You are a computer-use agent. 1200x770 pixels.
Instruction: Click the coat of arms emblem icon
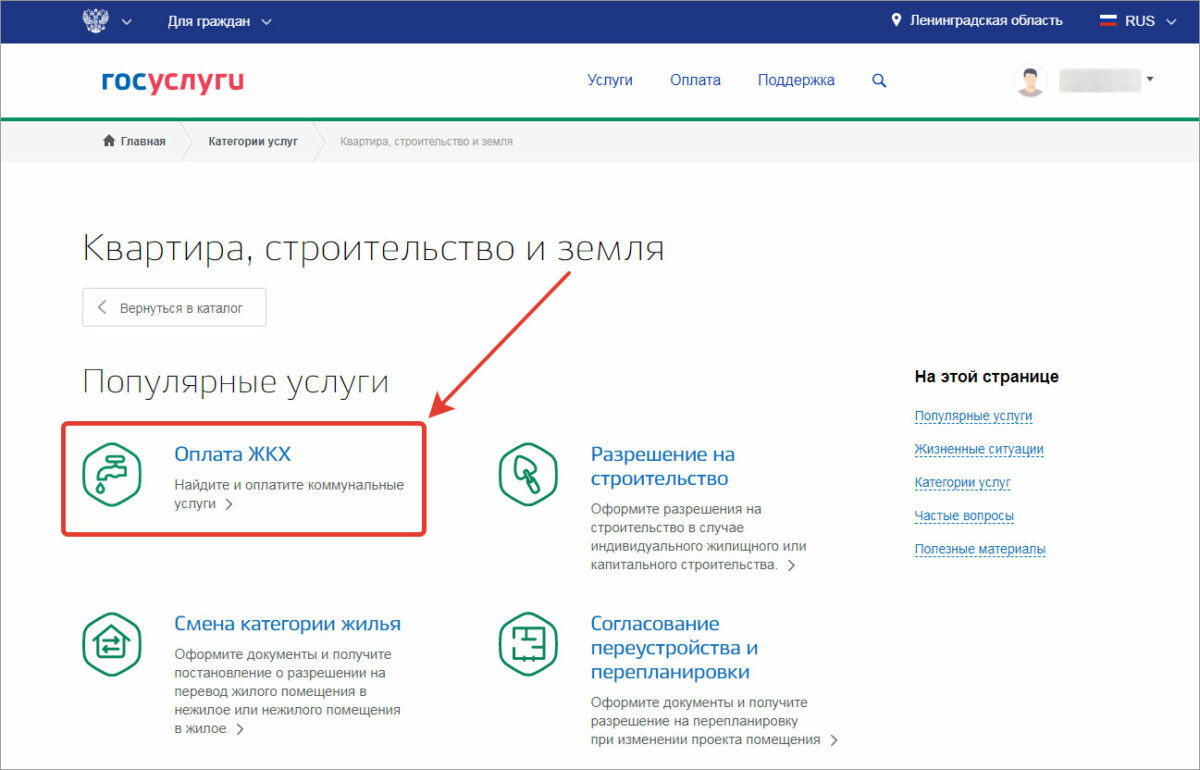[x=95, y=21]
